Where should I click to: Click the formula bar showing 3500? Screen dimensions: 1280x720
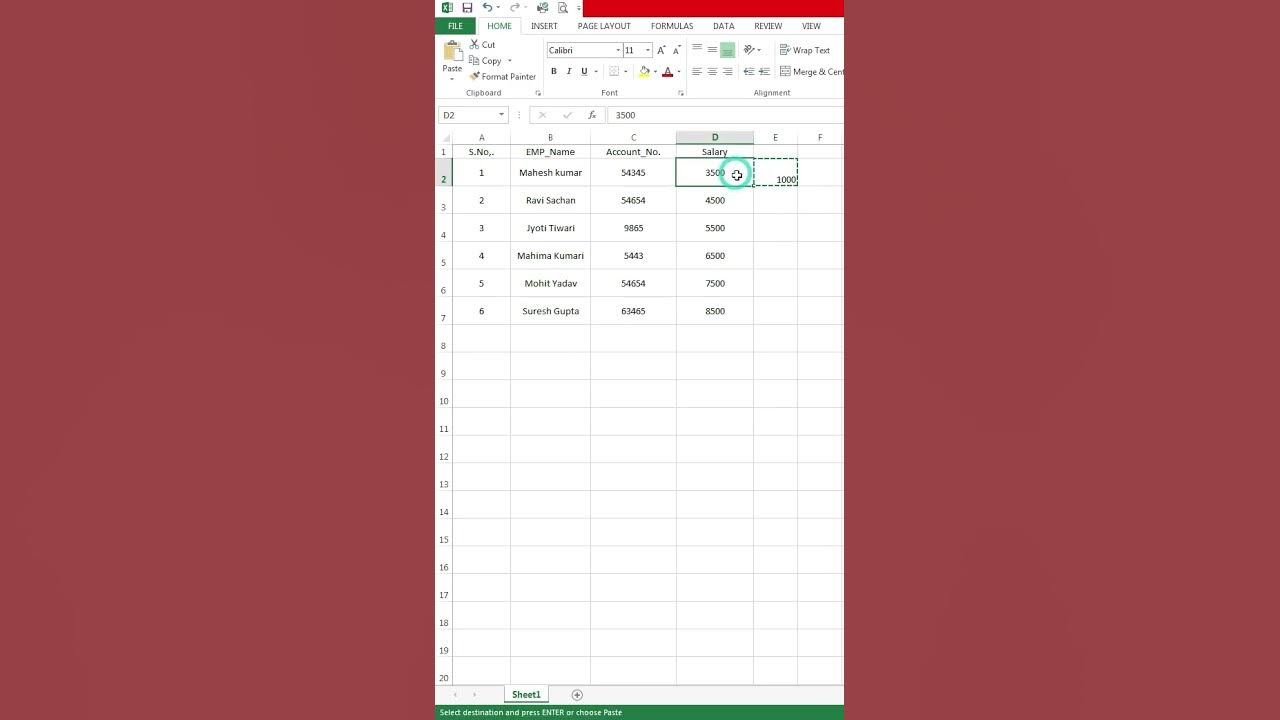click(x=725, y=115)
